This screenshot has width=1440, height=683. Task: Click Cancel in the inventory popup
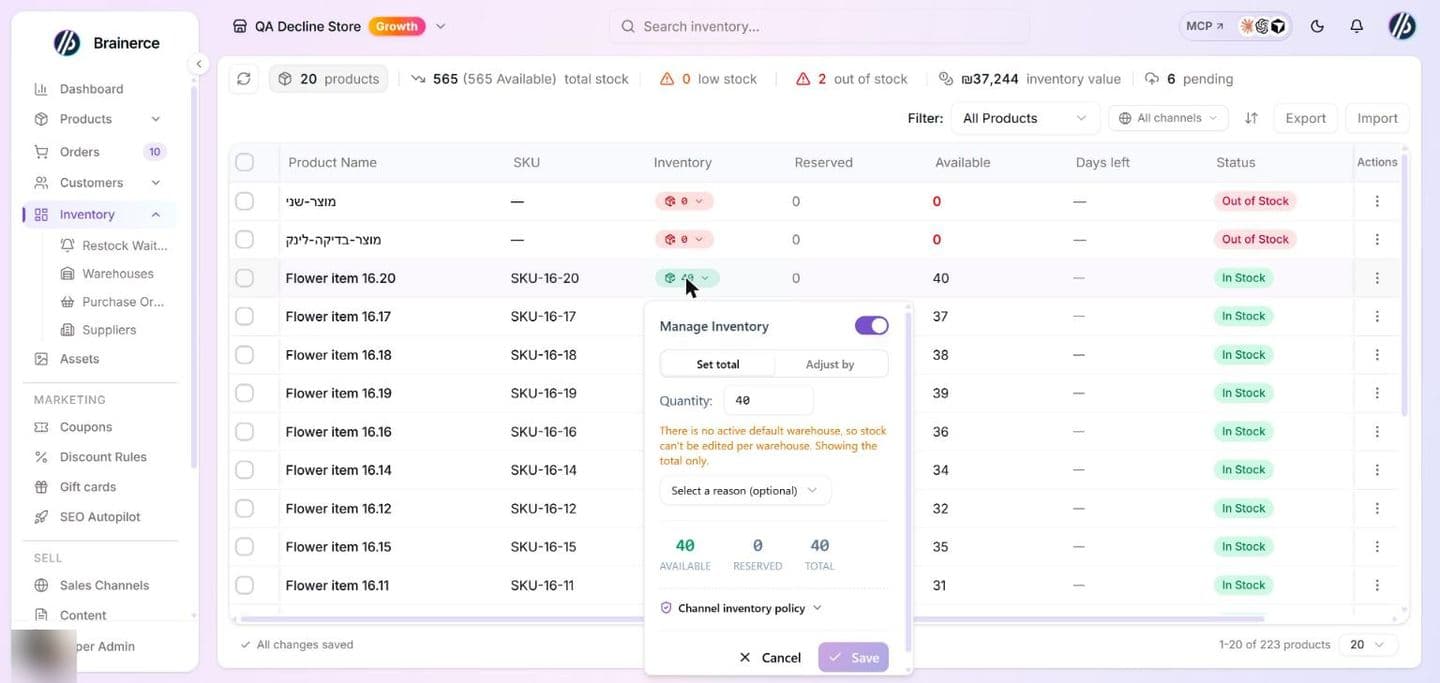(x=770, y=657)
